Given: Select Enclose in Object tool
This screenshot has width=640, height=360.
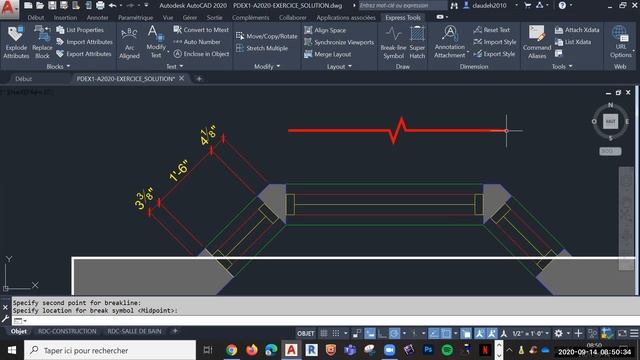Looking at the screenshot, I should (201, 53).
